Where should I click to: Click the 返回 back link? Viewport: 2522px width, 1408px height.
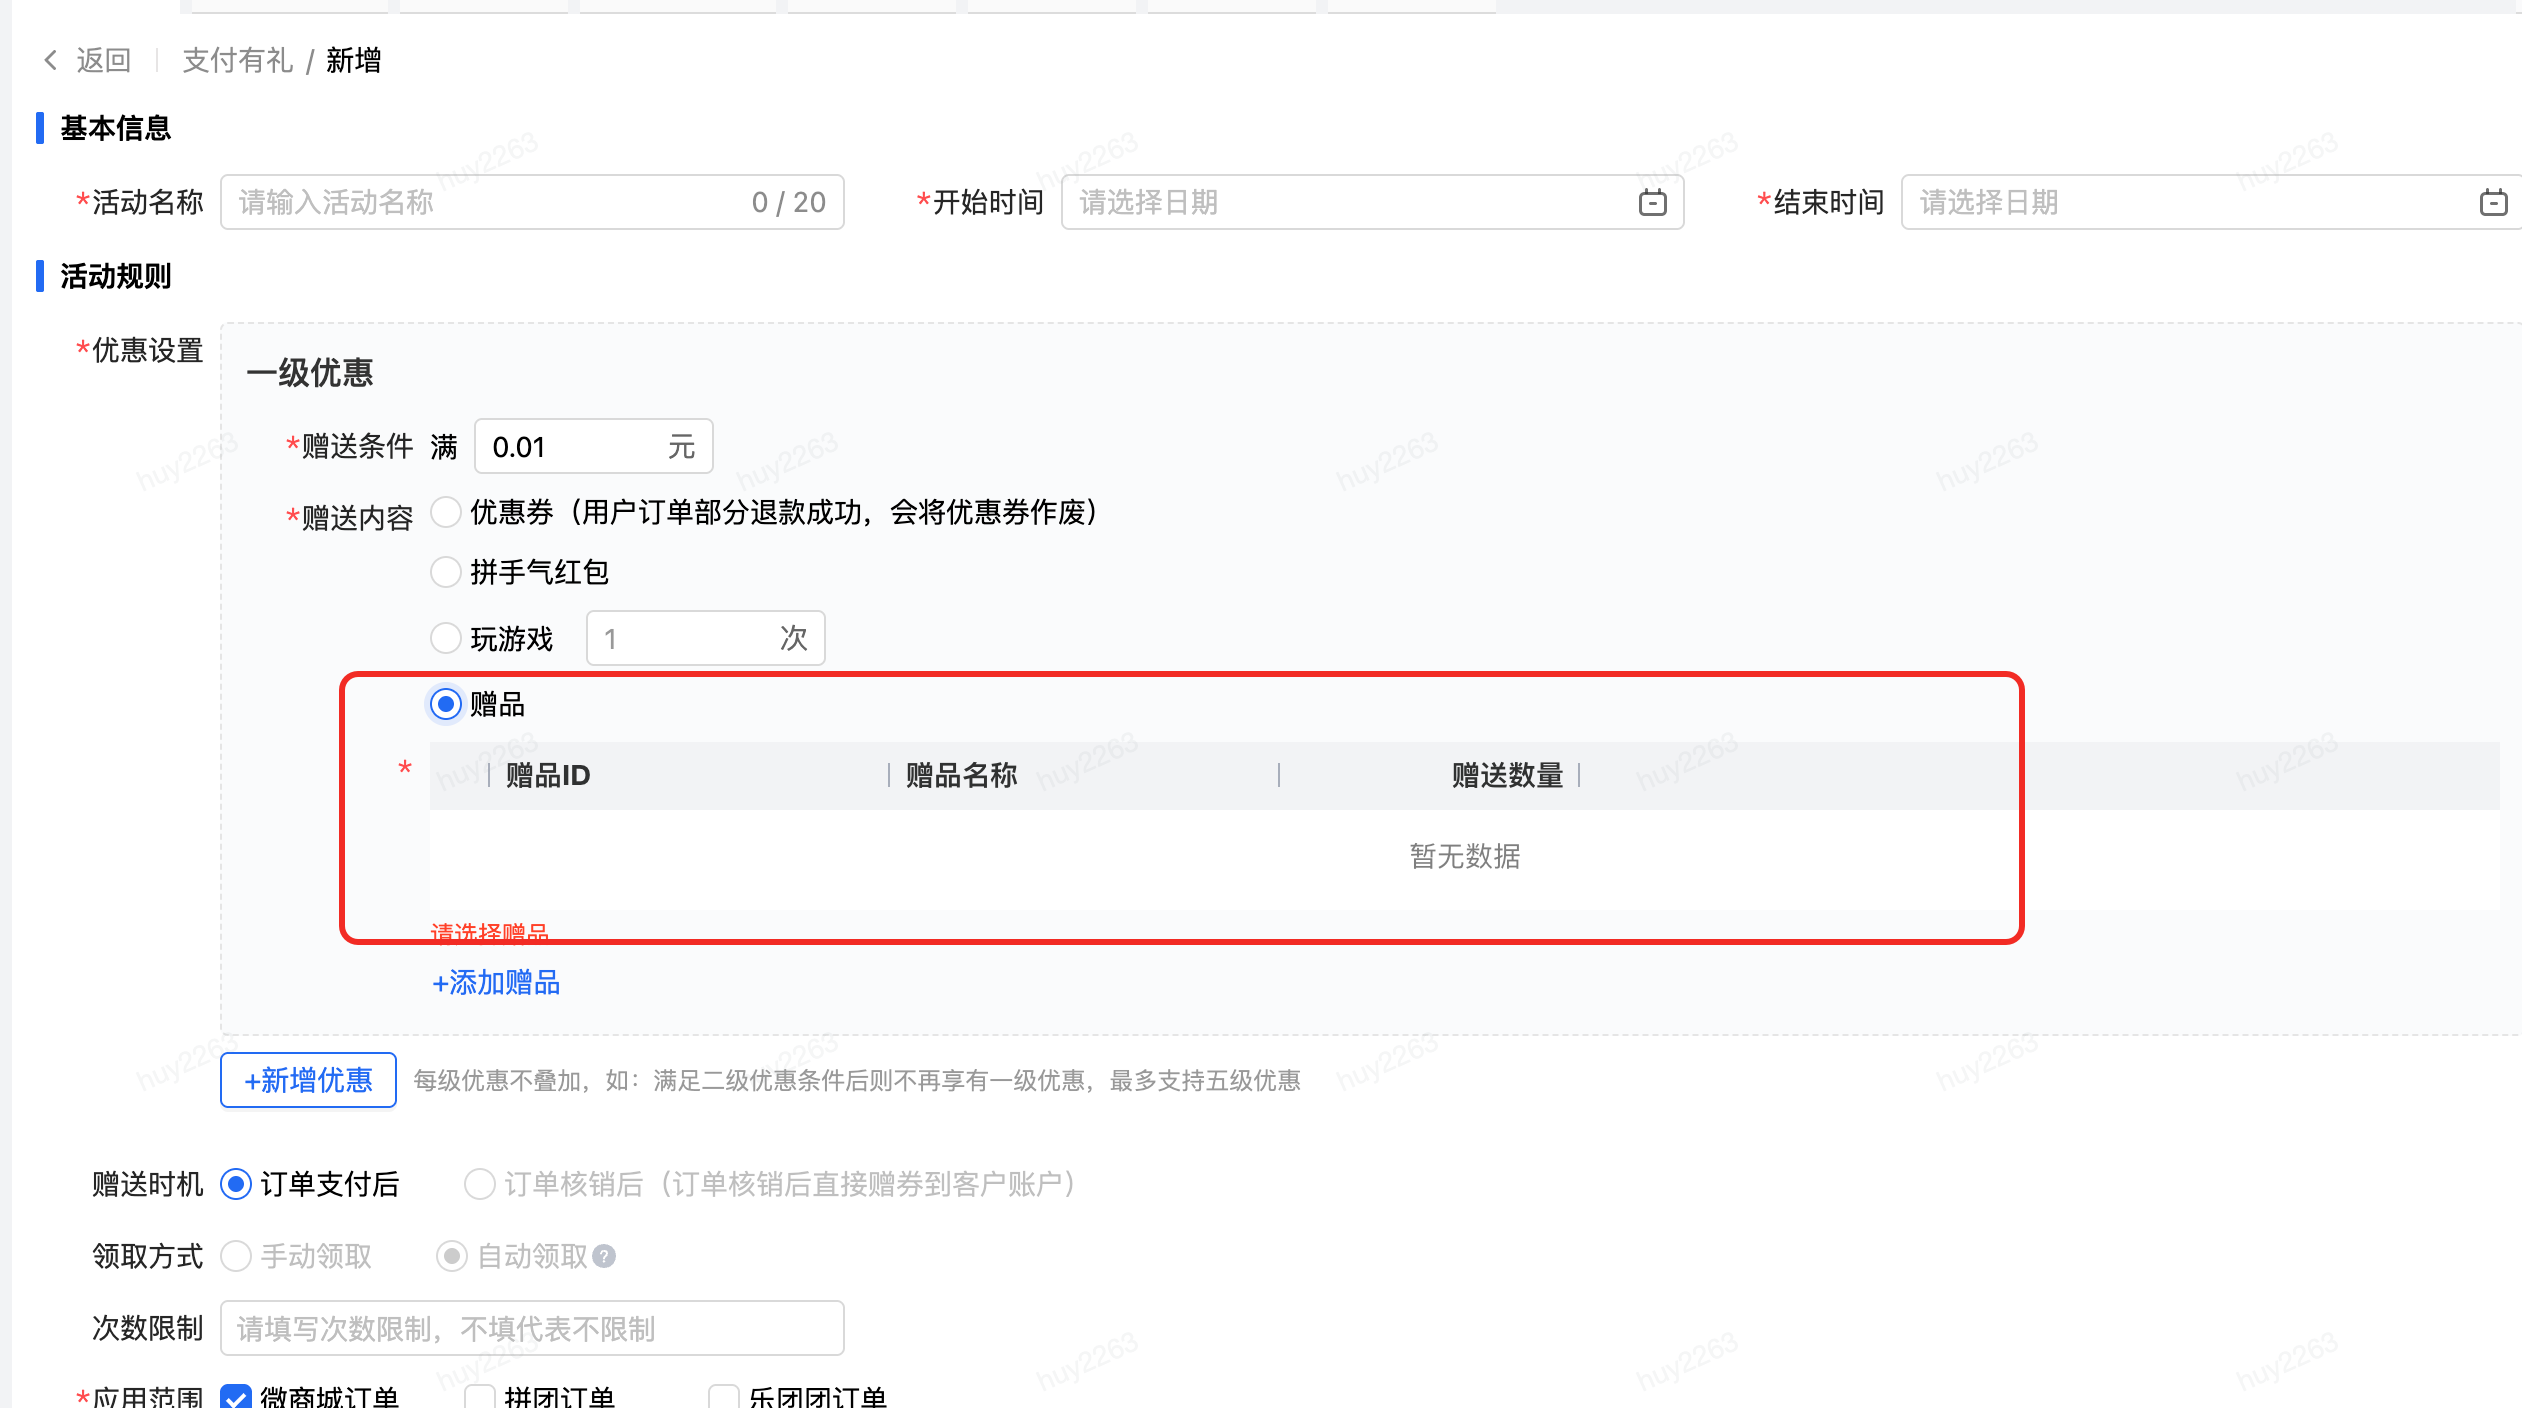[x=103, y=61]
